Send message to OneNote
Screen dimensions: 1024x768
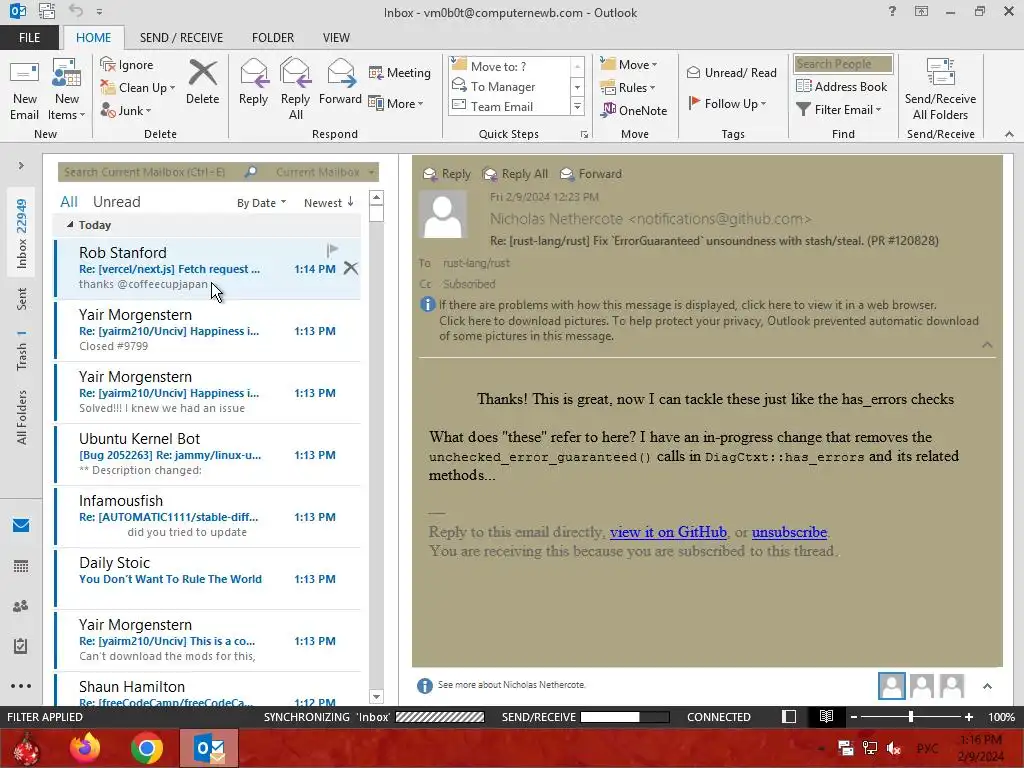pos(634,110)
